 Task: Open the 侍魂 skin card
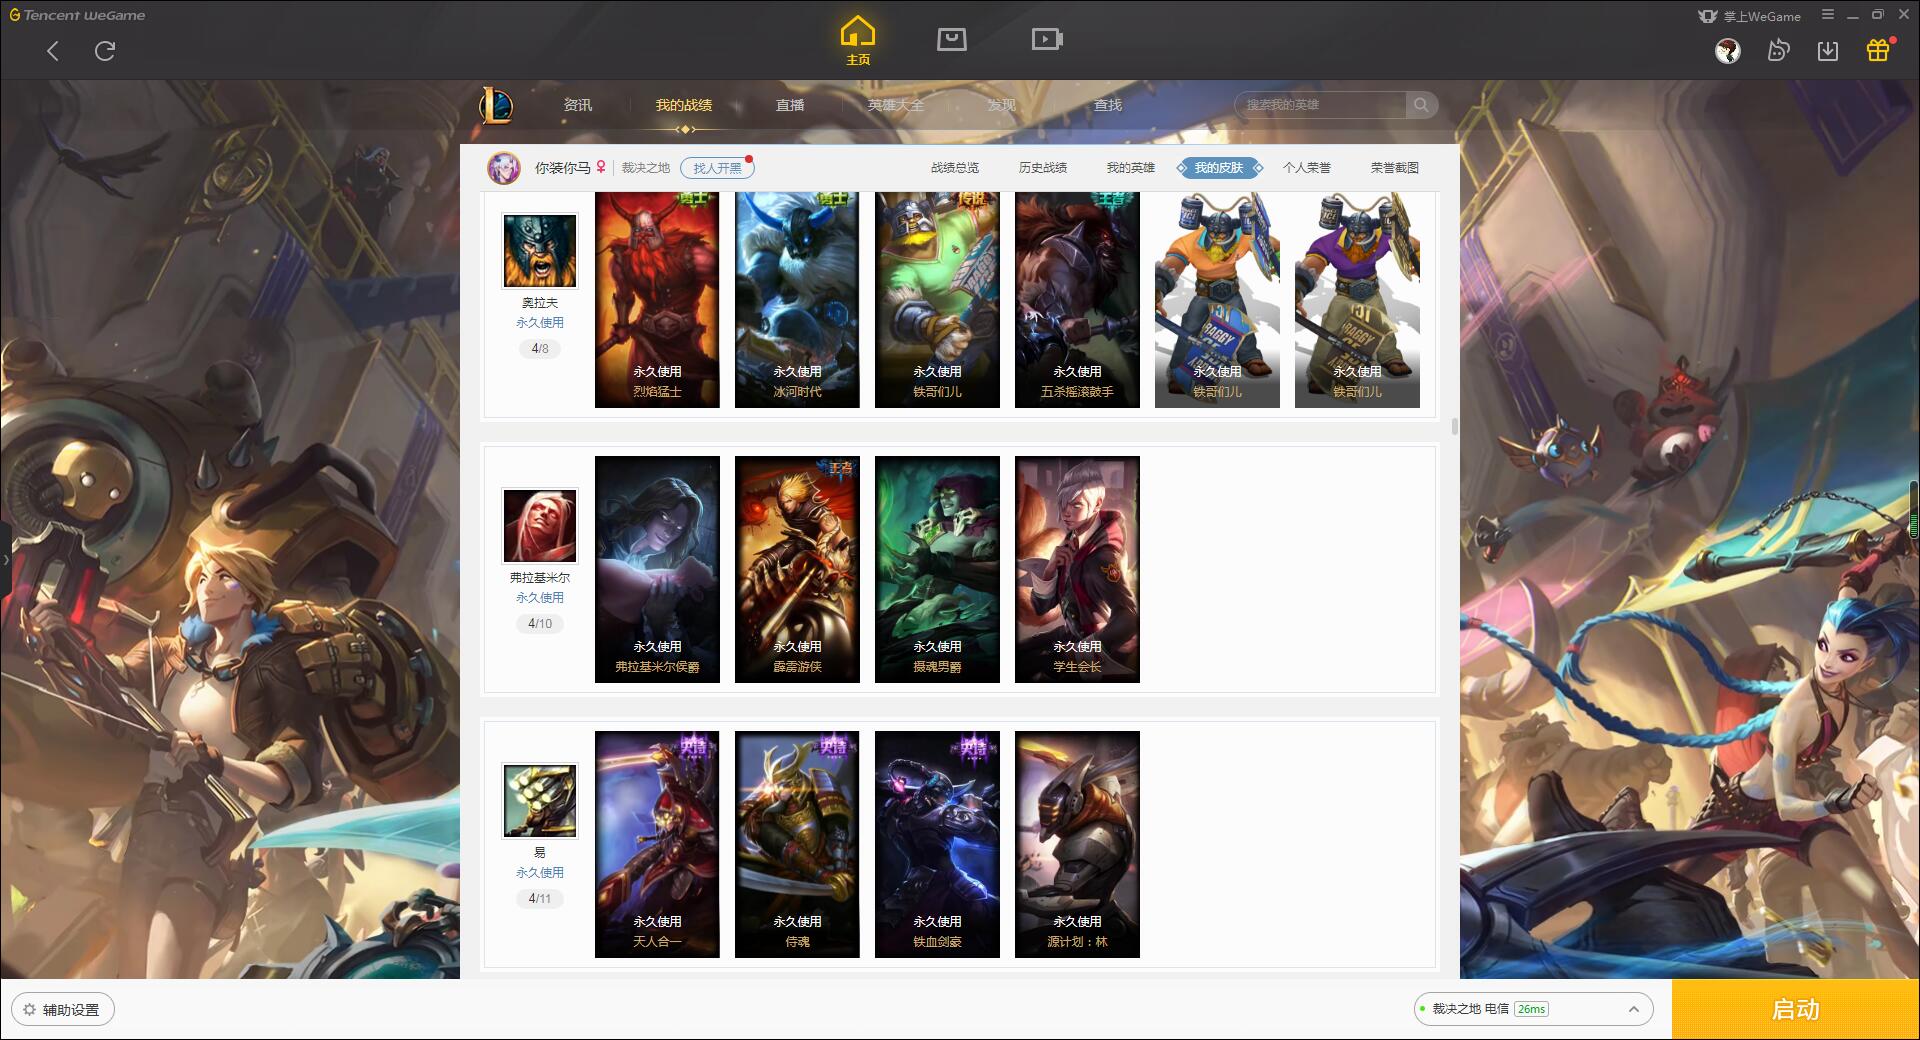pos(797,845)
